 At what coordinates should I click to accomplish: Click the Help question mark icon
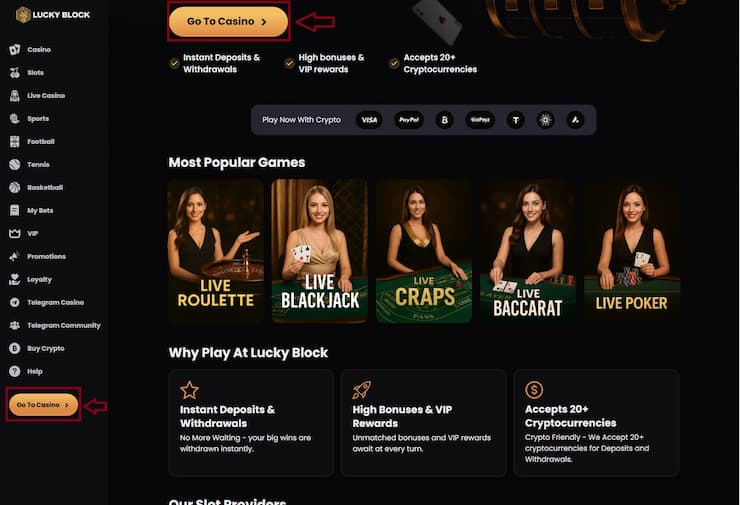click(15, 371)
